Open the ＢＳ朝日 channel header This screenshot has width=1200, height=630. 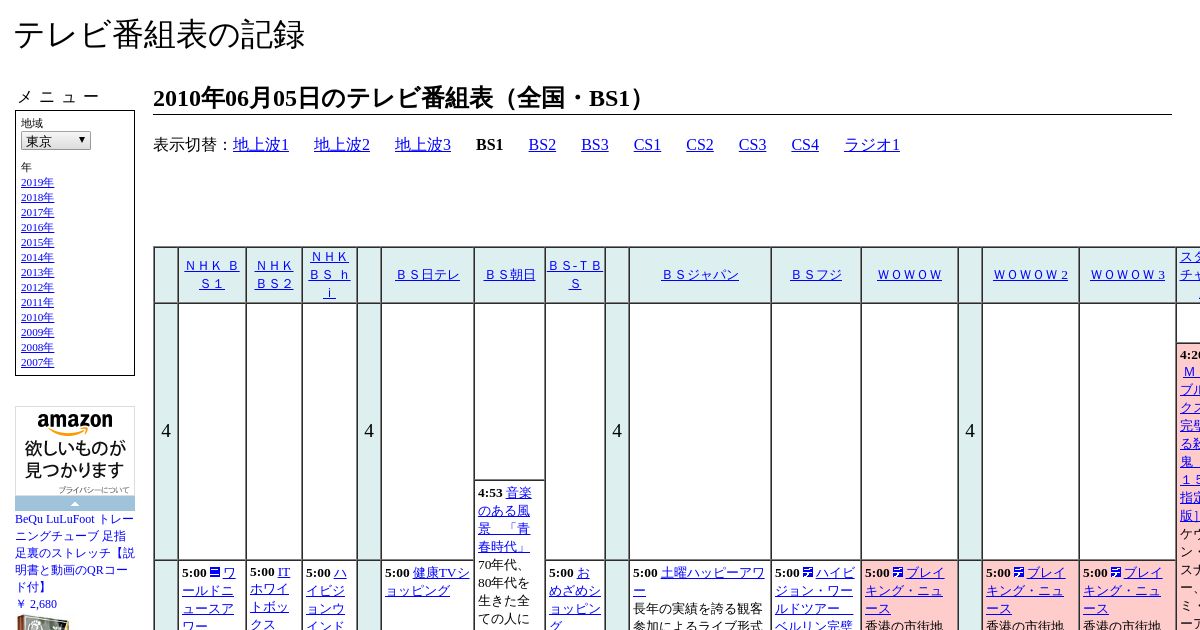[x=510, y=275]
